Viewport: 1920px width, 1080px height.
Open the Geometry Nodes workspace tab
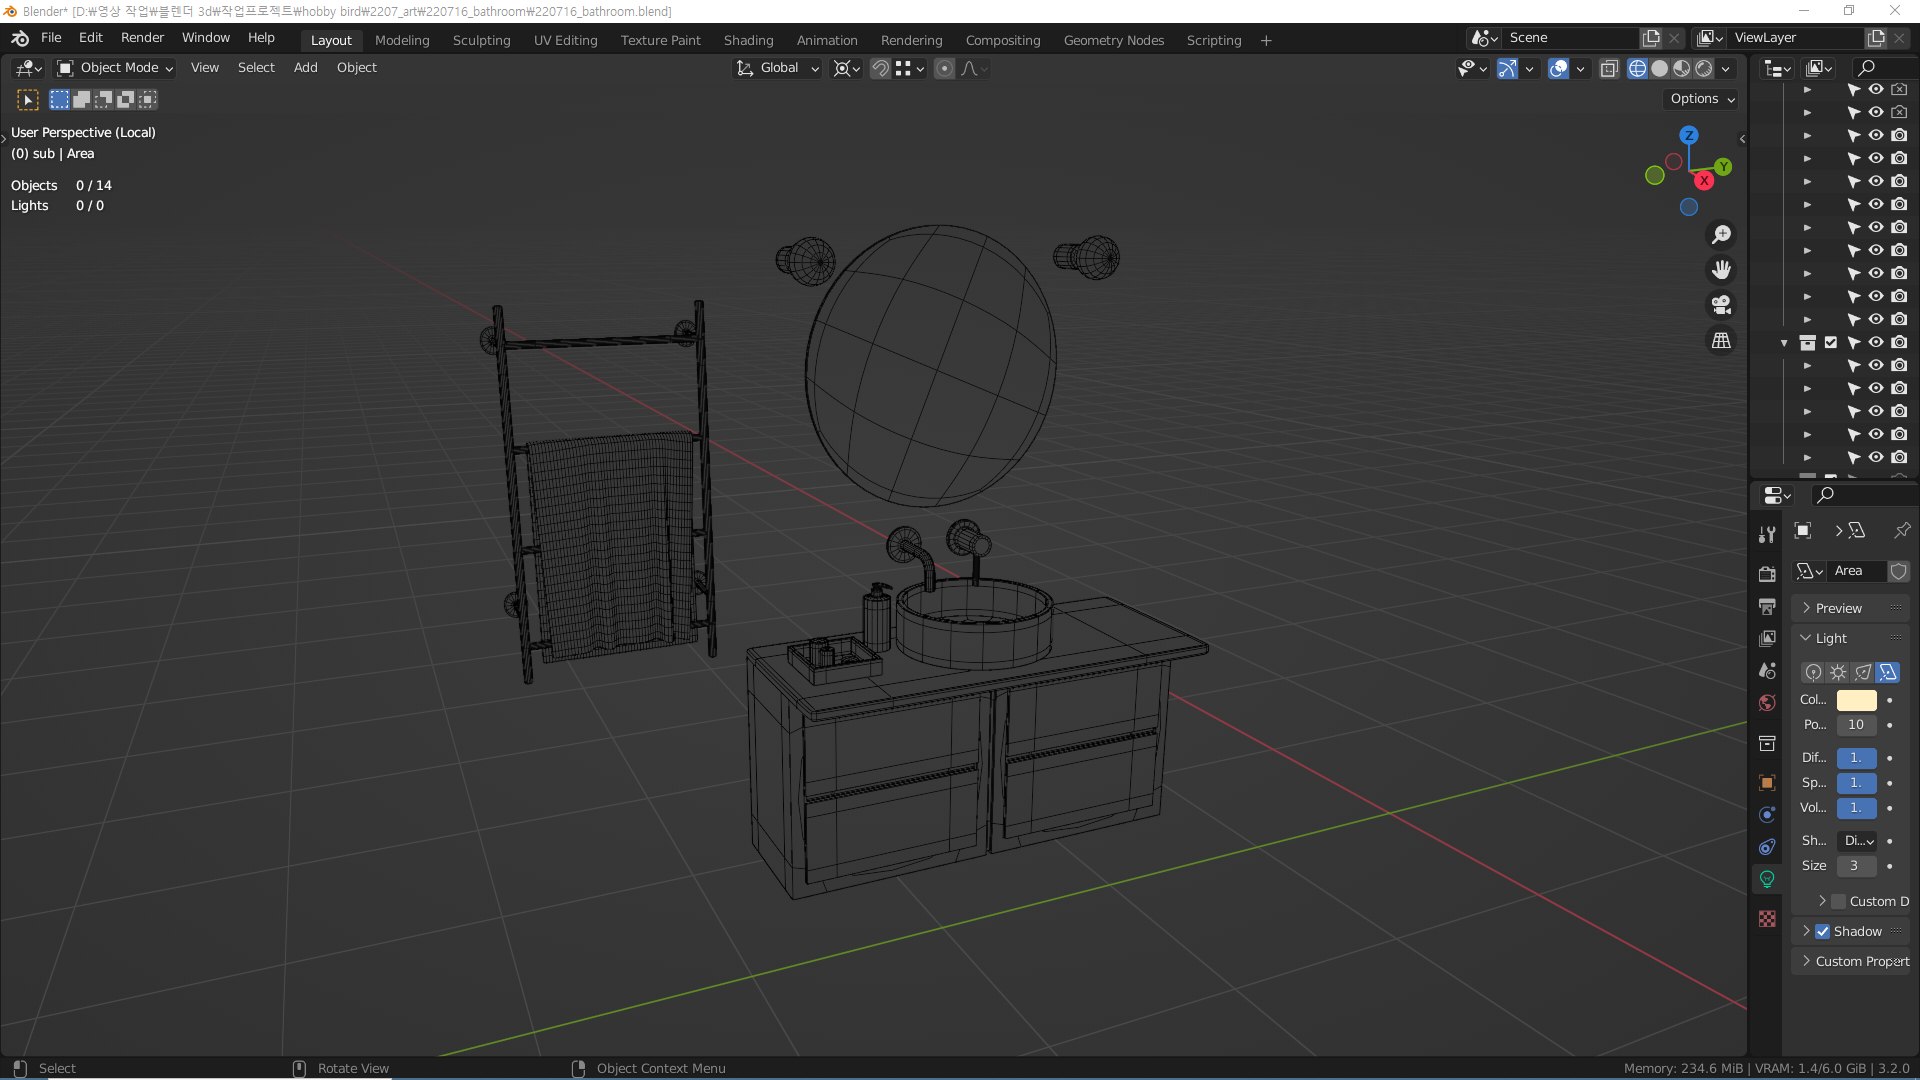pos(1113,40)
